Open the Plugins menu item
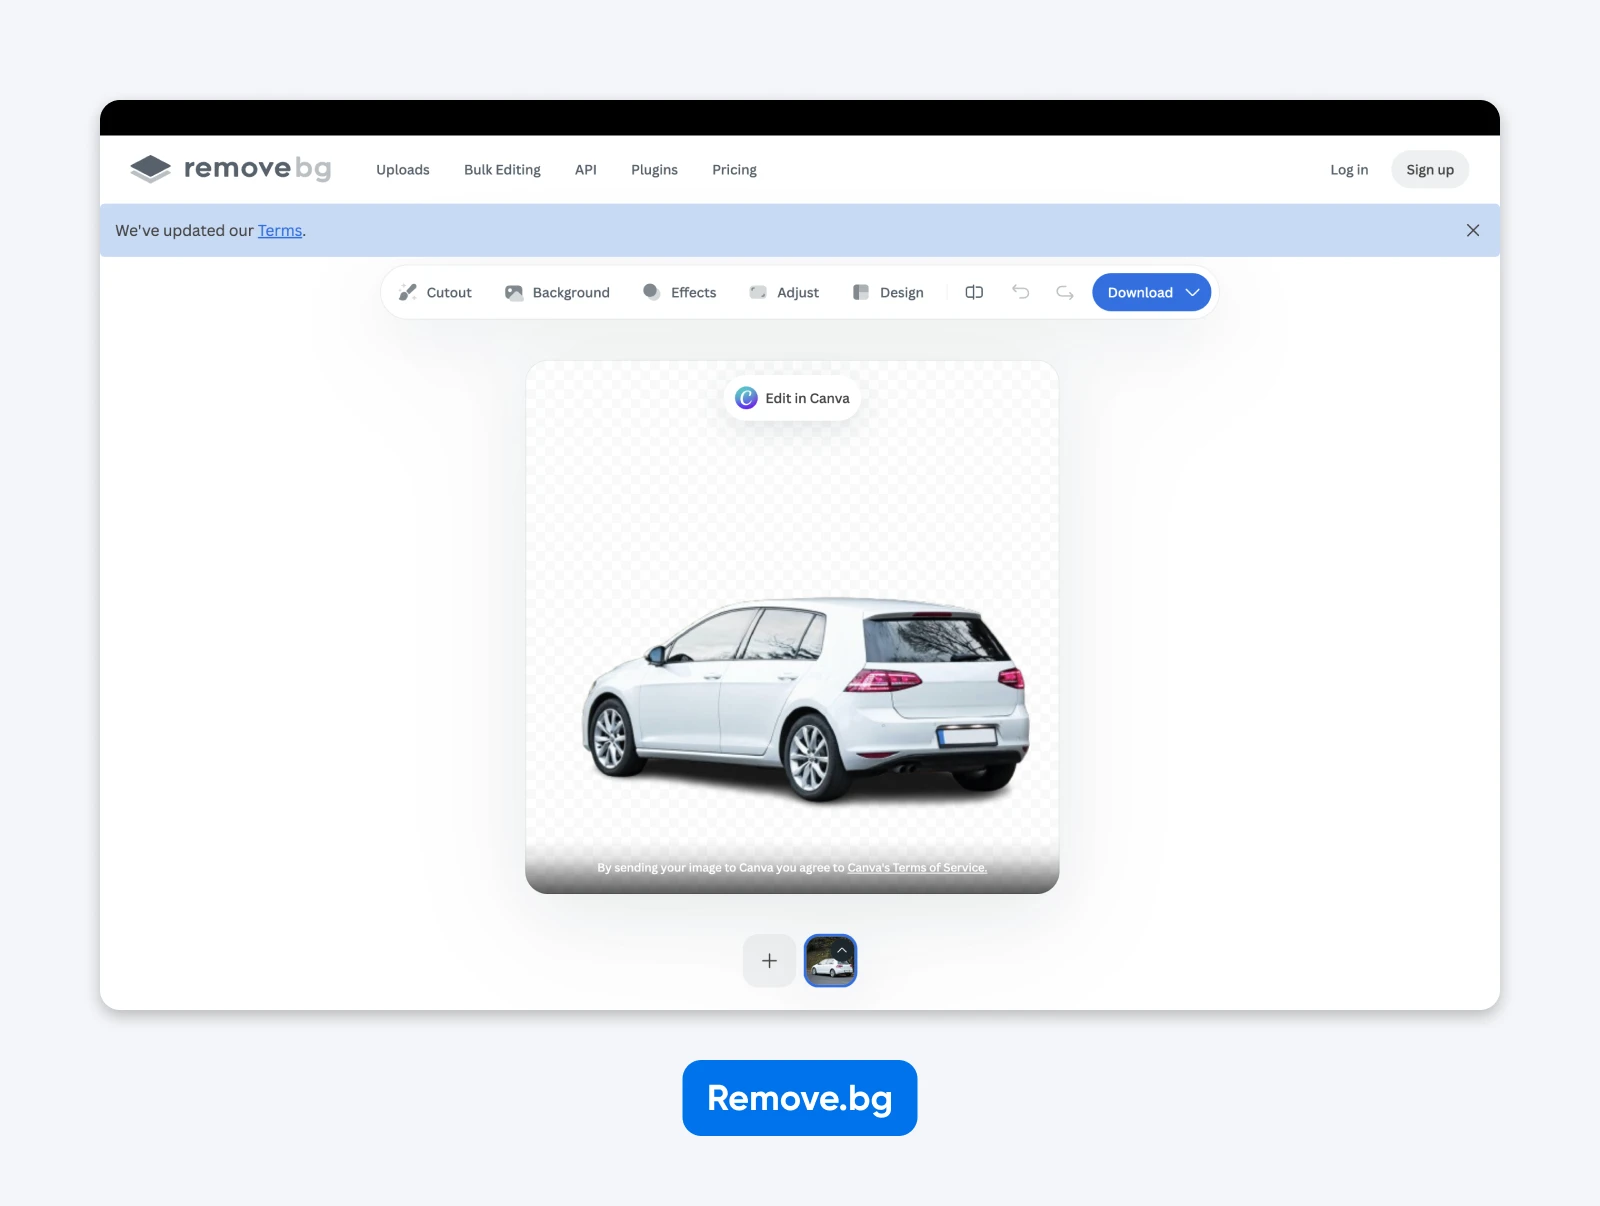This screenshot has height=1206, width=1600. click(654, 169)
